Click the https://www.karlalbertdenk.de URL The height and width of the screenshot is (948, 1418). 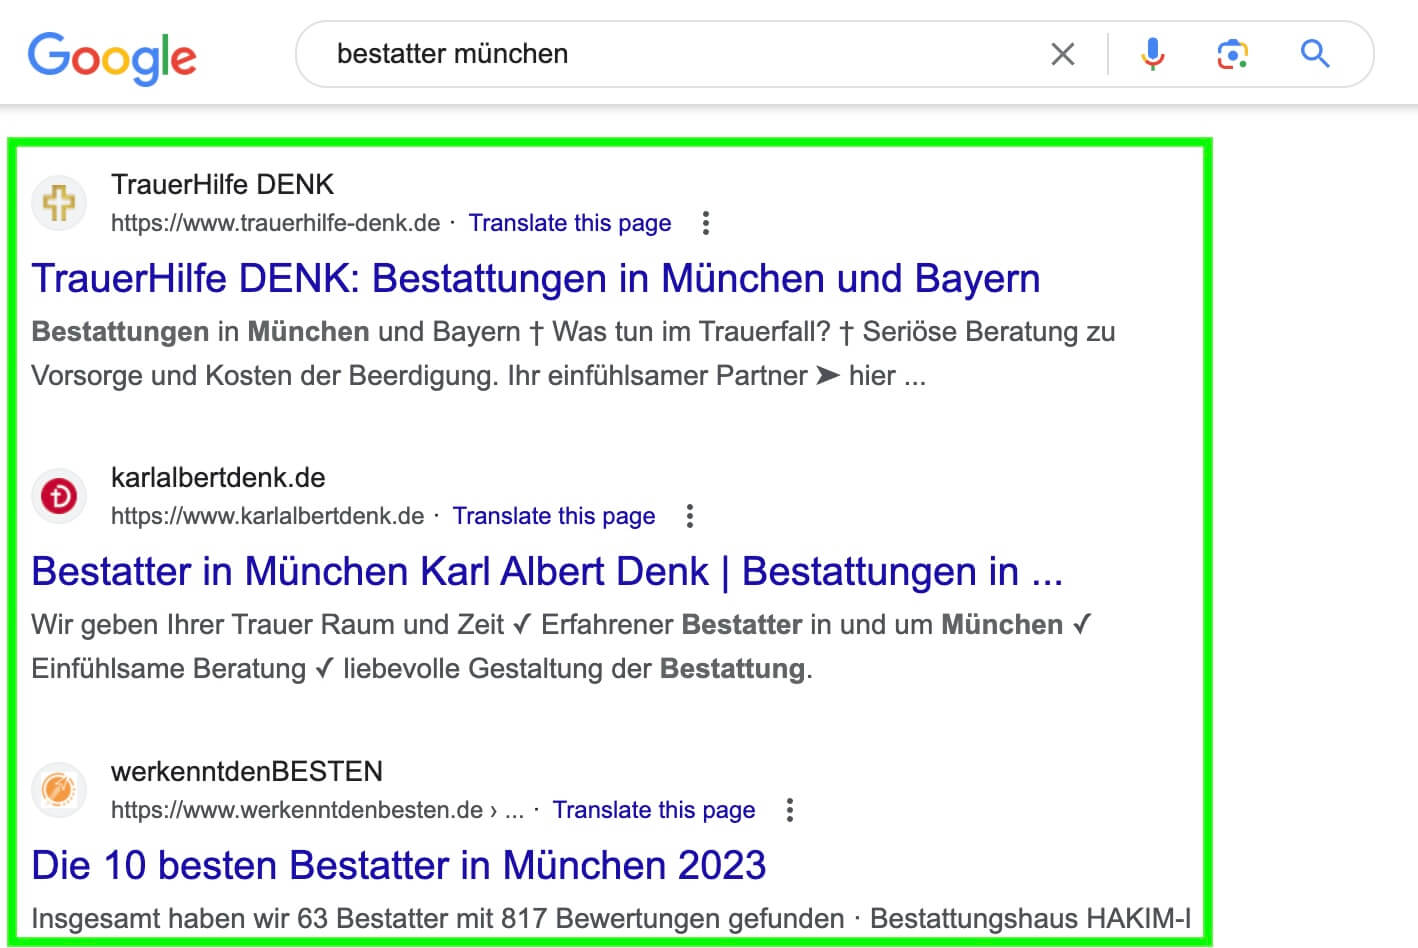pyautogui.click(x=268, y=516)
